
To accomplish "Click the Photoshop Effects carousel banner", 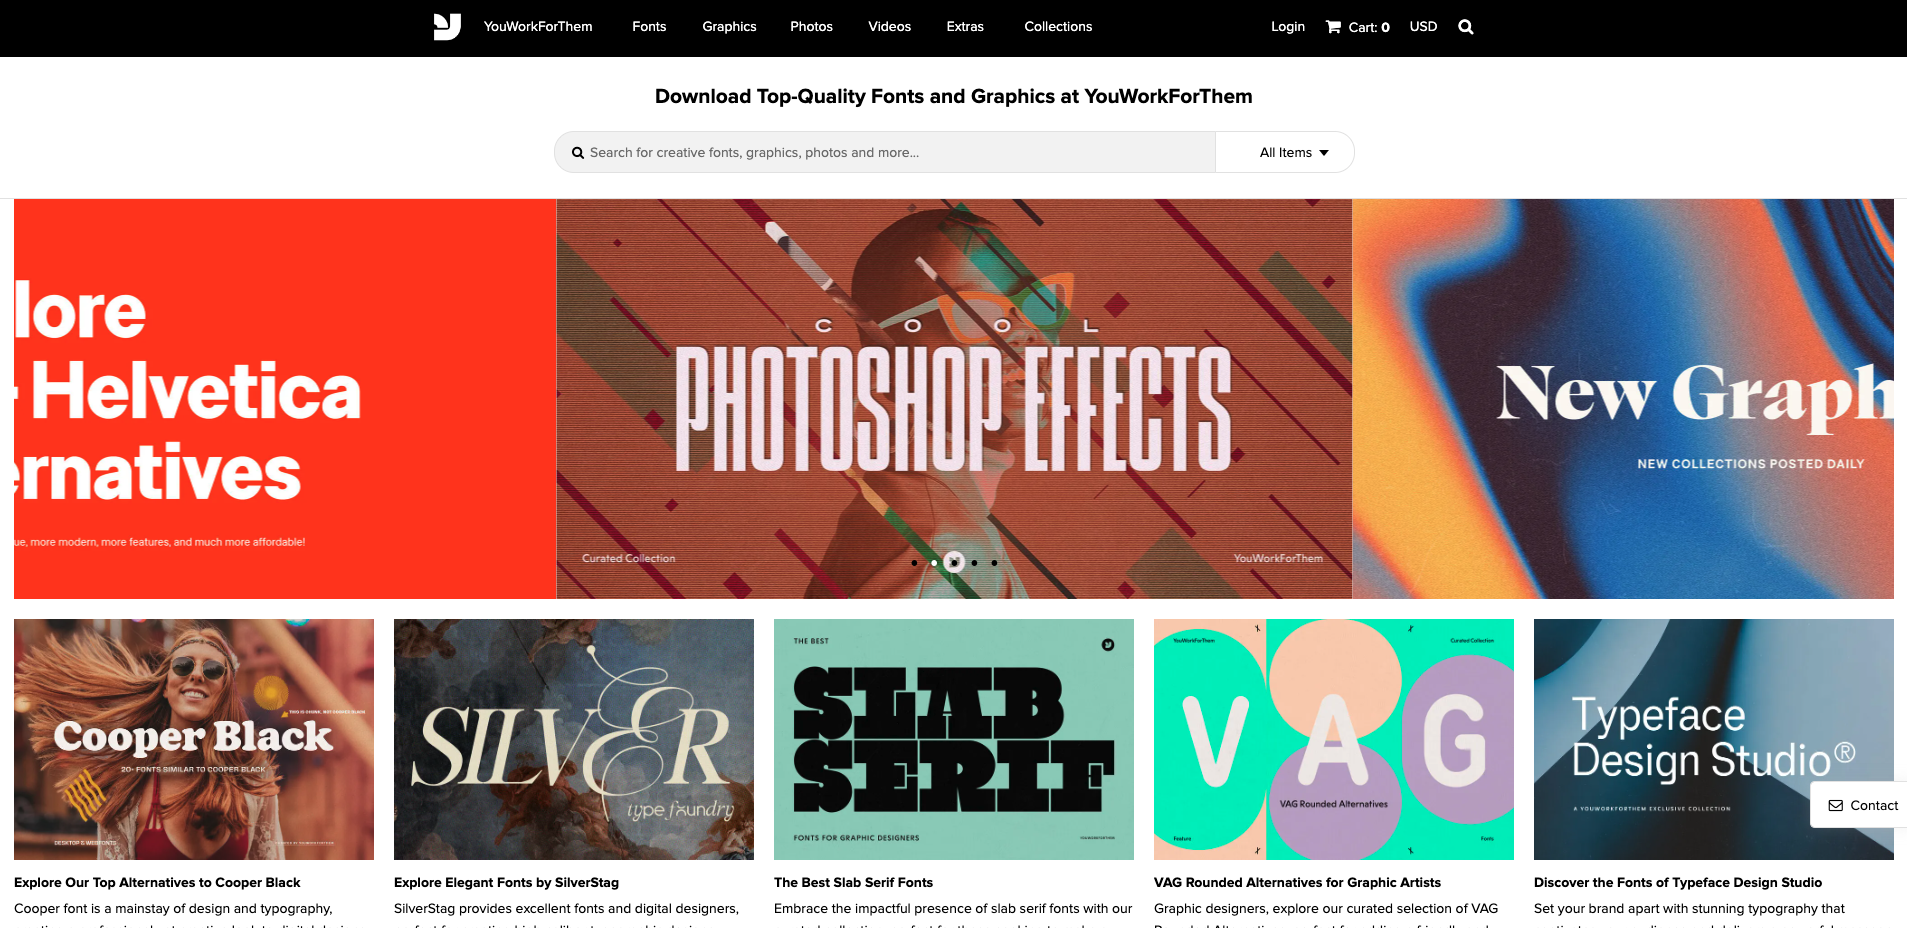I will click(x=954, y=399).
